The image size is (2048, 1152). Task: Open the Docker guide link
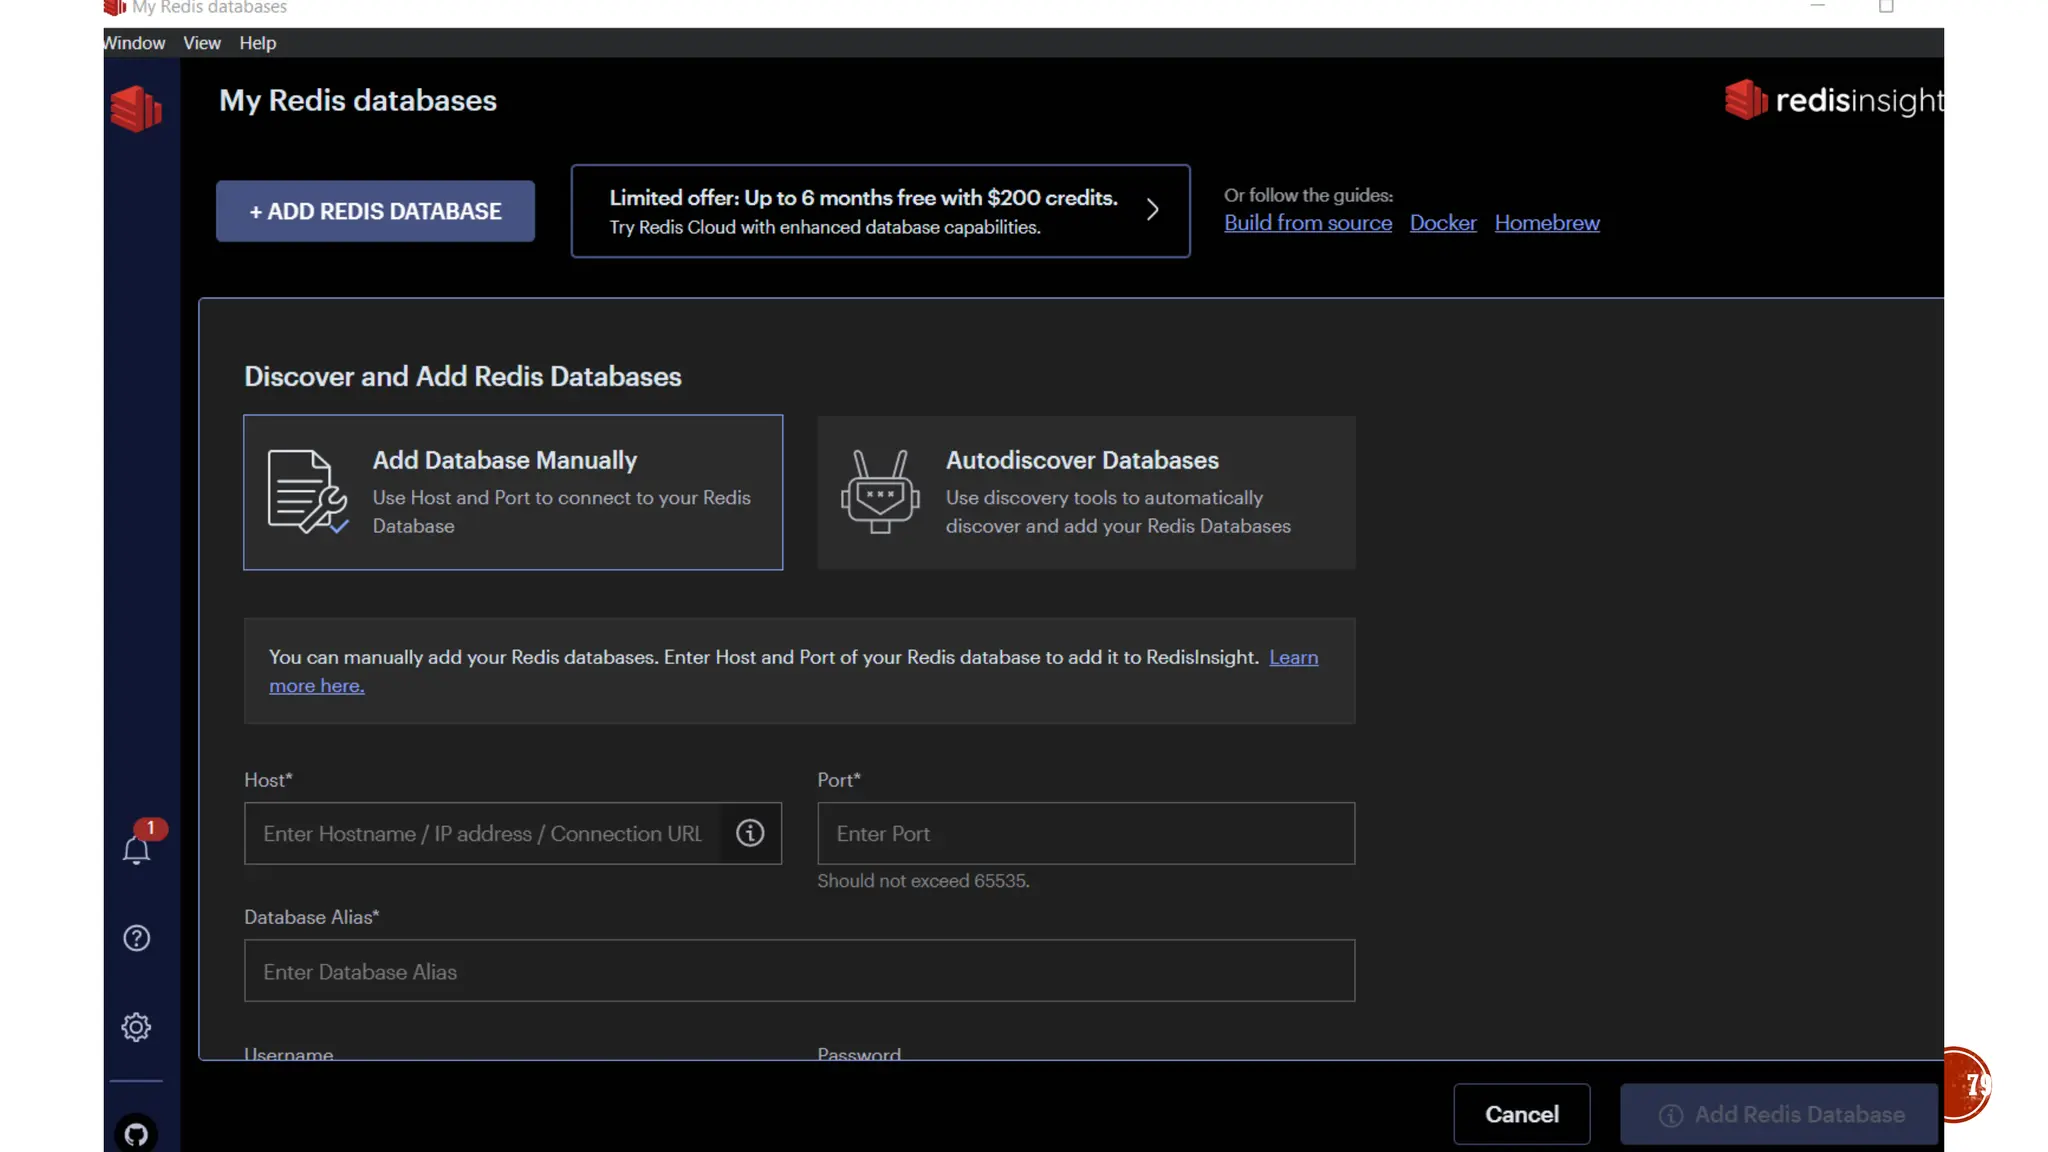1442,223
